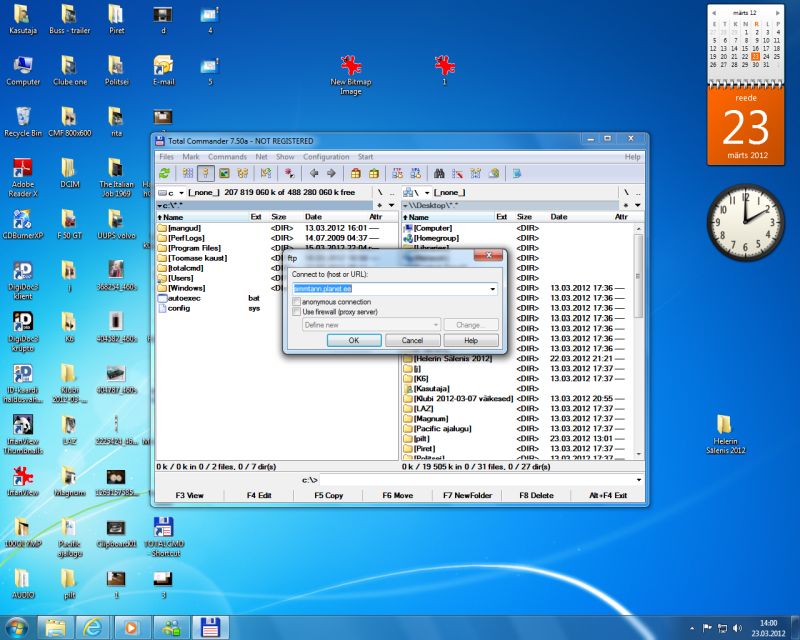Open the right panel drive selector dropdown
The height and width of the screenshot is (640, 800).
click(x=420, y=192)
